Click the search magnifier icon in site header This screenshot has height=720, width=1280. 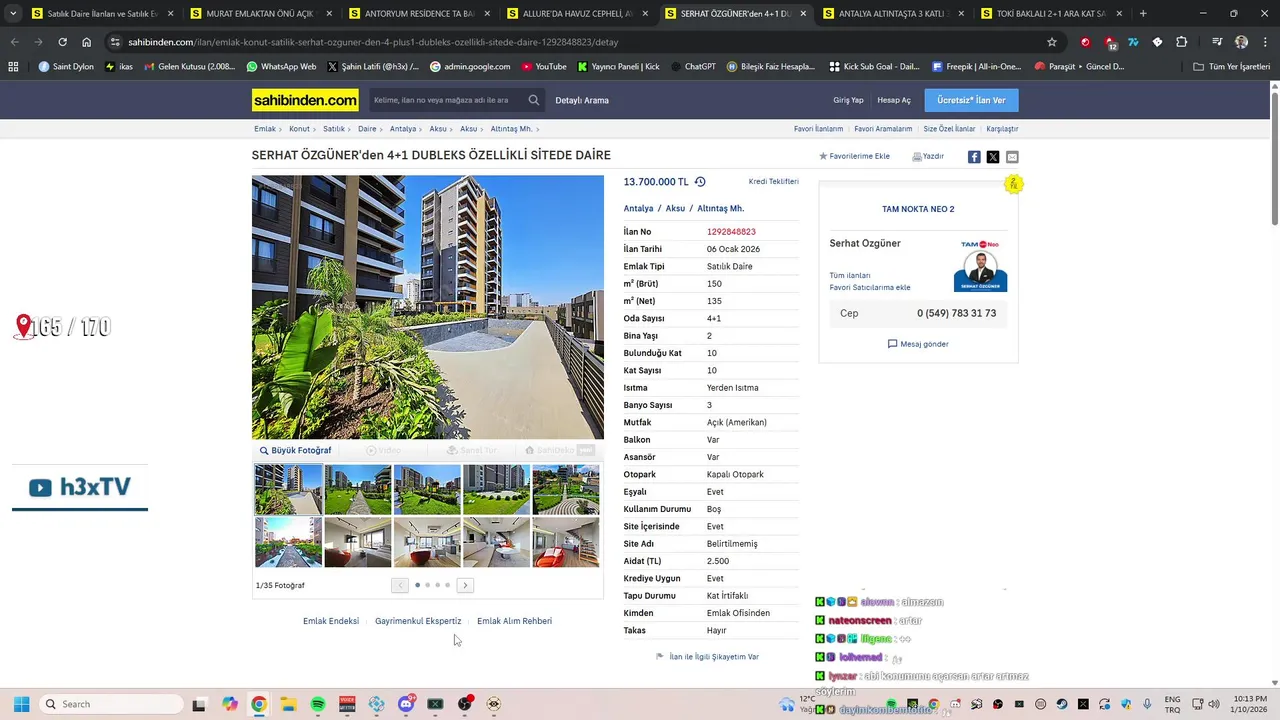click(534, 100)
